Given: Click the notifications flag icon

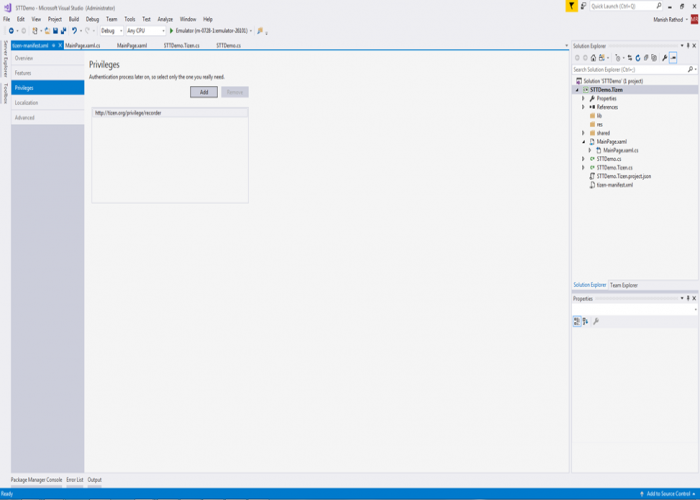Looking at the screenshot, I should coord(571,6).
